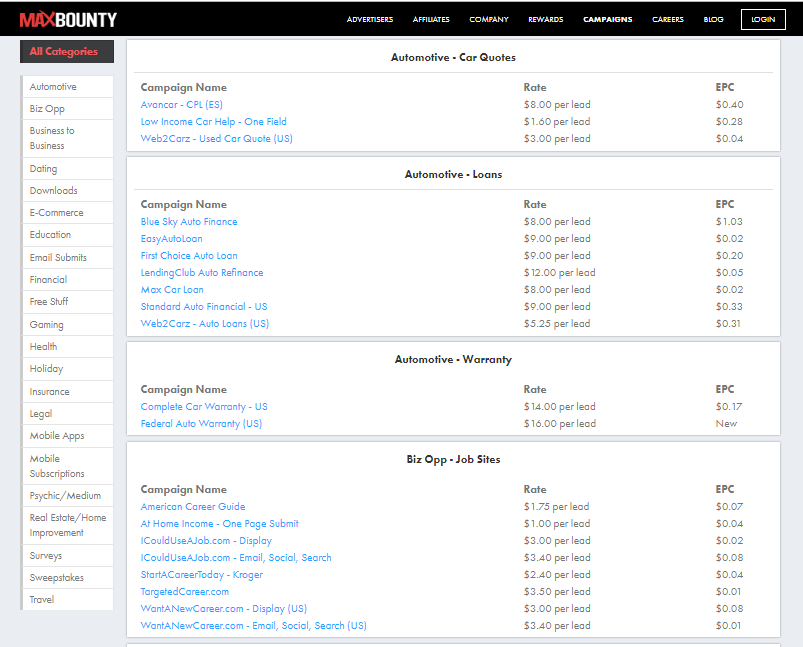803x647 pixels.
Task: Select Business to Business category
Action: tap(68, 138)
